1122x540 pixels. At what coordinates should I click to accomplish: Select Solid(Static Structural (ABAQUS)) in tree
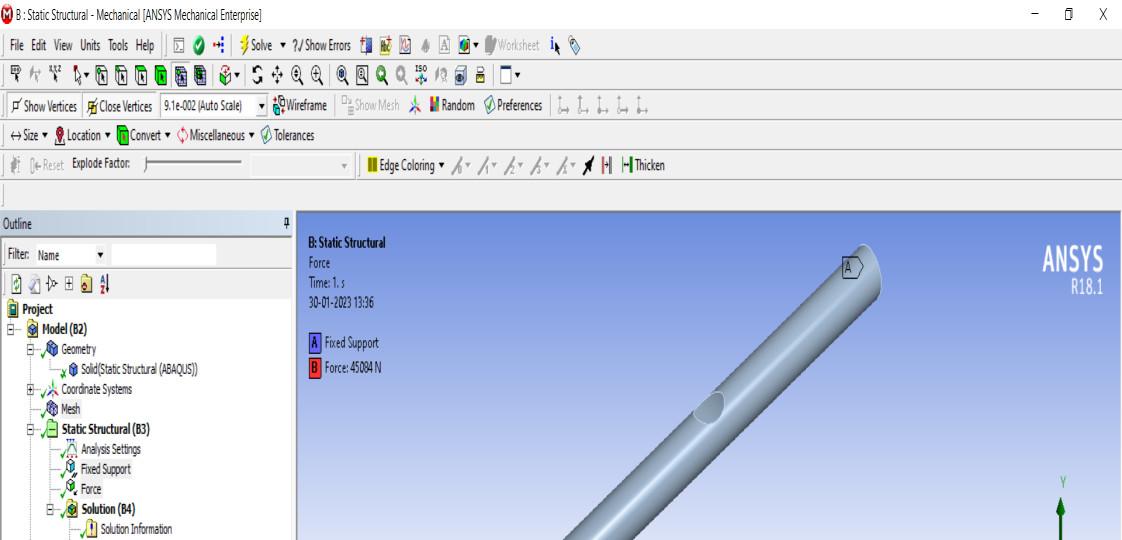pos(139,370)
